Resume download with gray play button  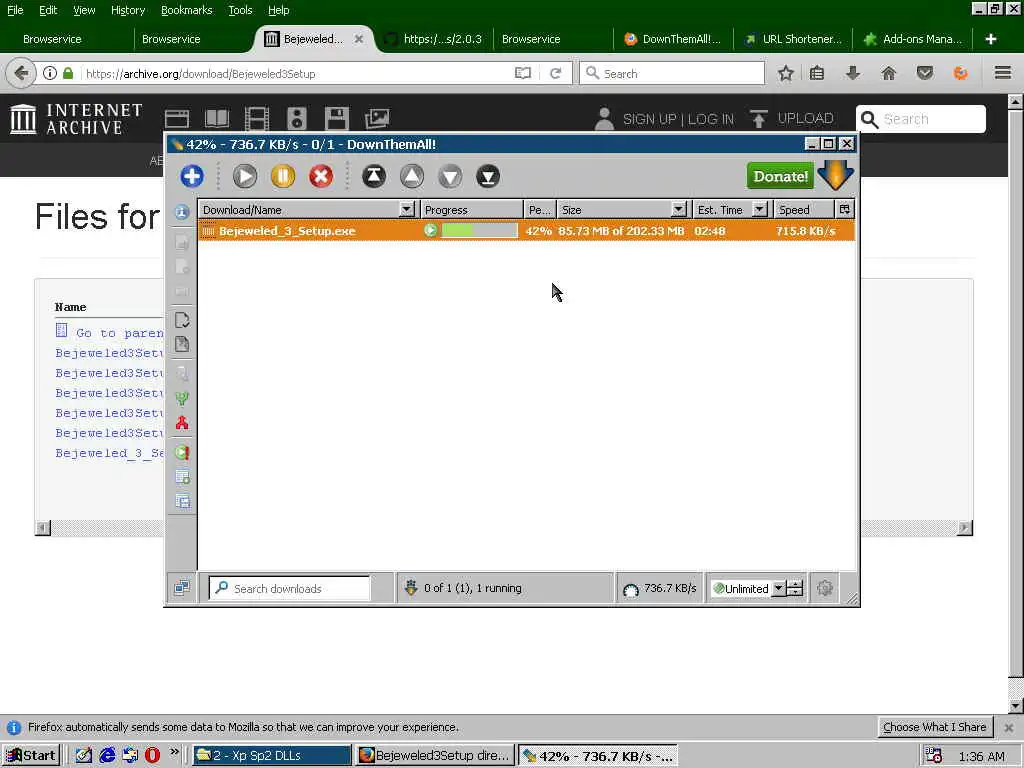point(245,176)
